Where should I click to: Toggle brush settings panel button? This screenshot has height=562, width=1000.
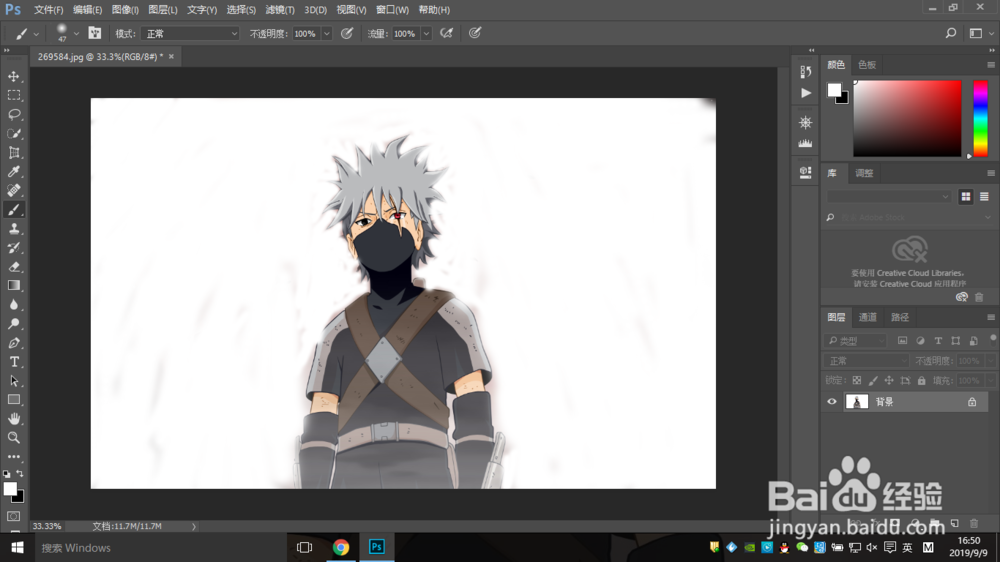(94, 33)
